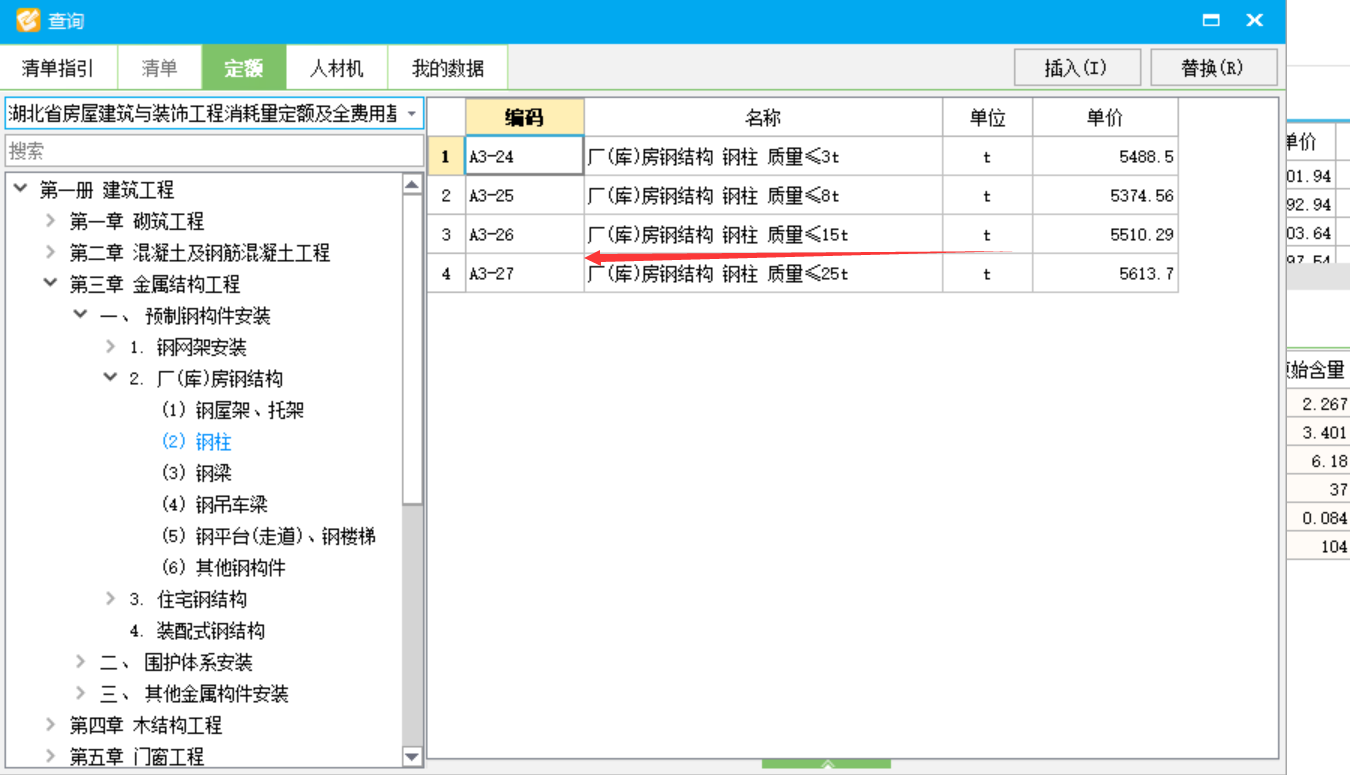Click the 名称 column header
This screenshot has height=775, width=1350.
(763, 117)
